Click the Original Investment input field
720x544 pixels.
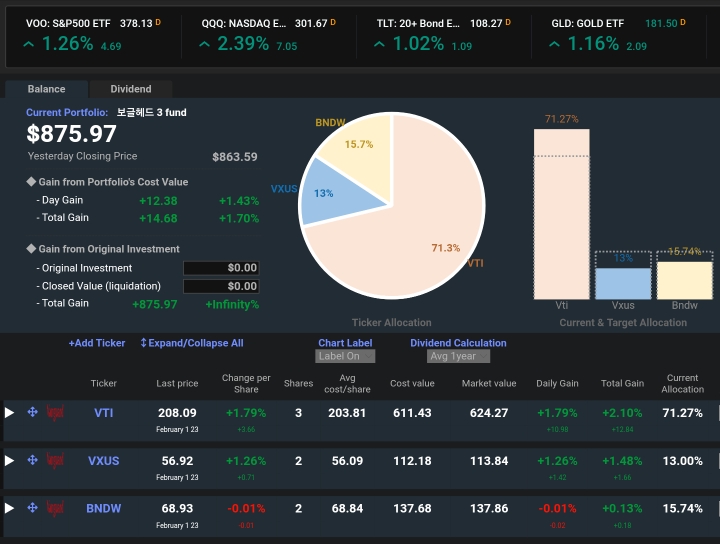click(x=221, y=268)
